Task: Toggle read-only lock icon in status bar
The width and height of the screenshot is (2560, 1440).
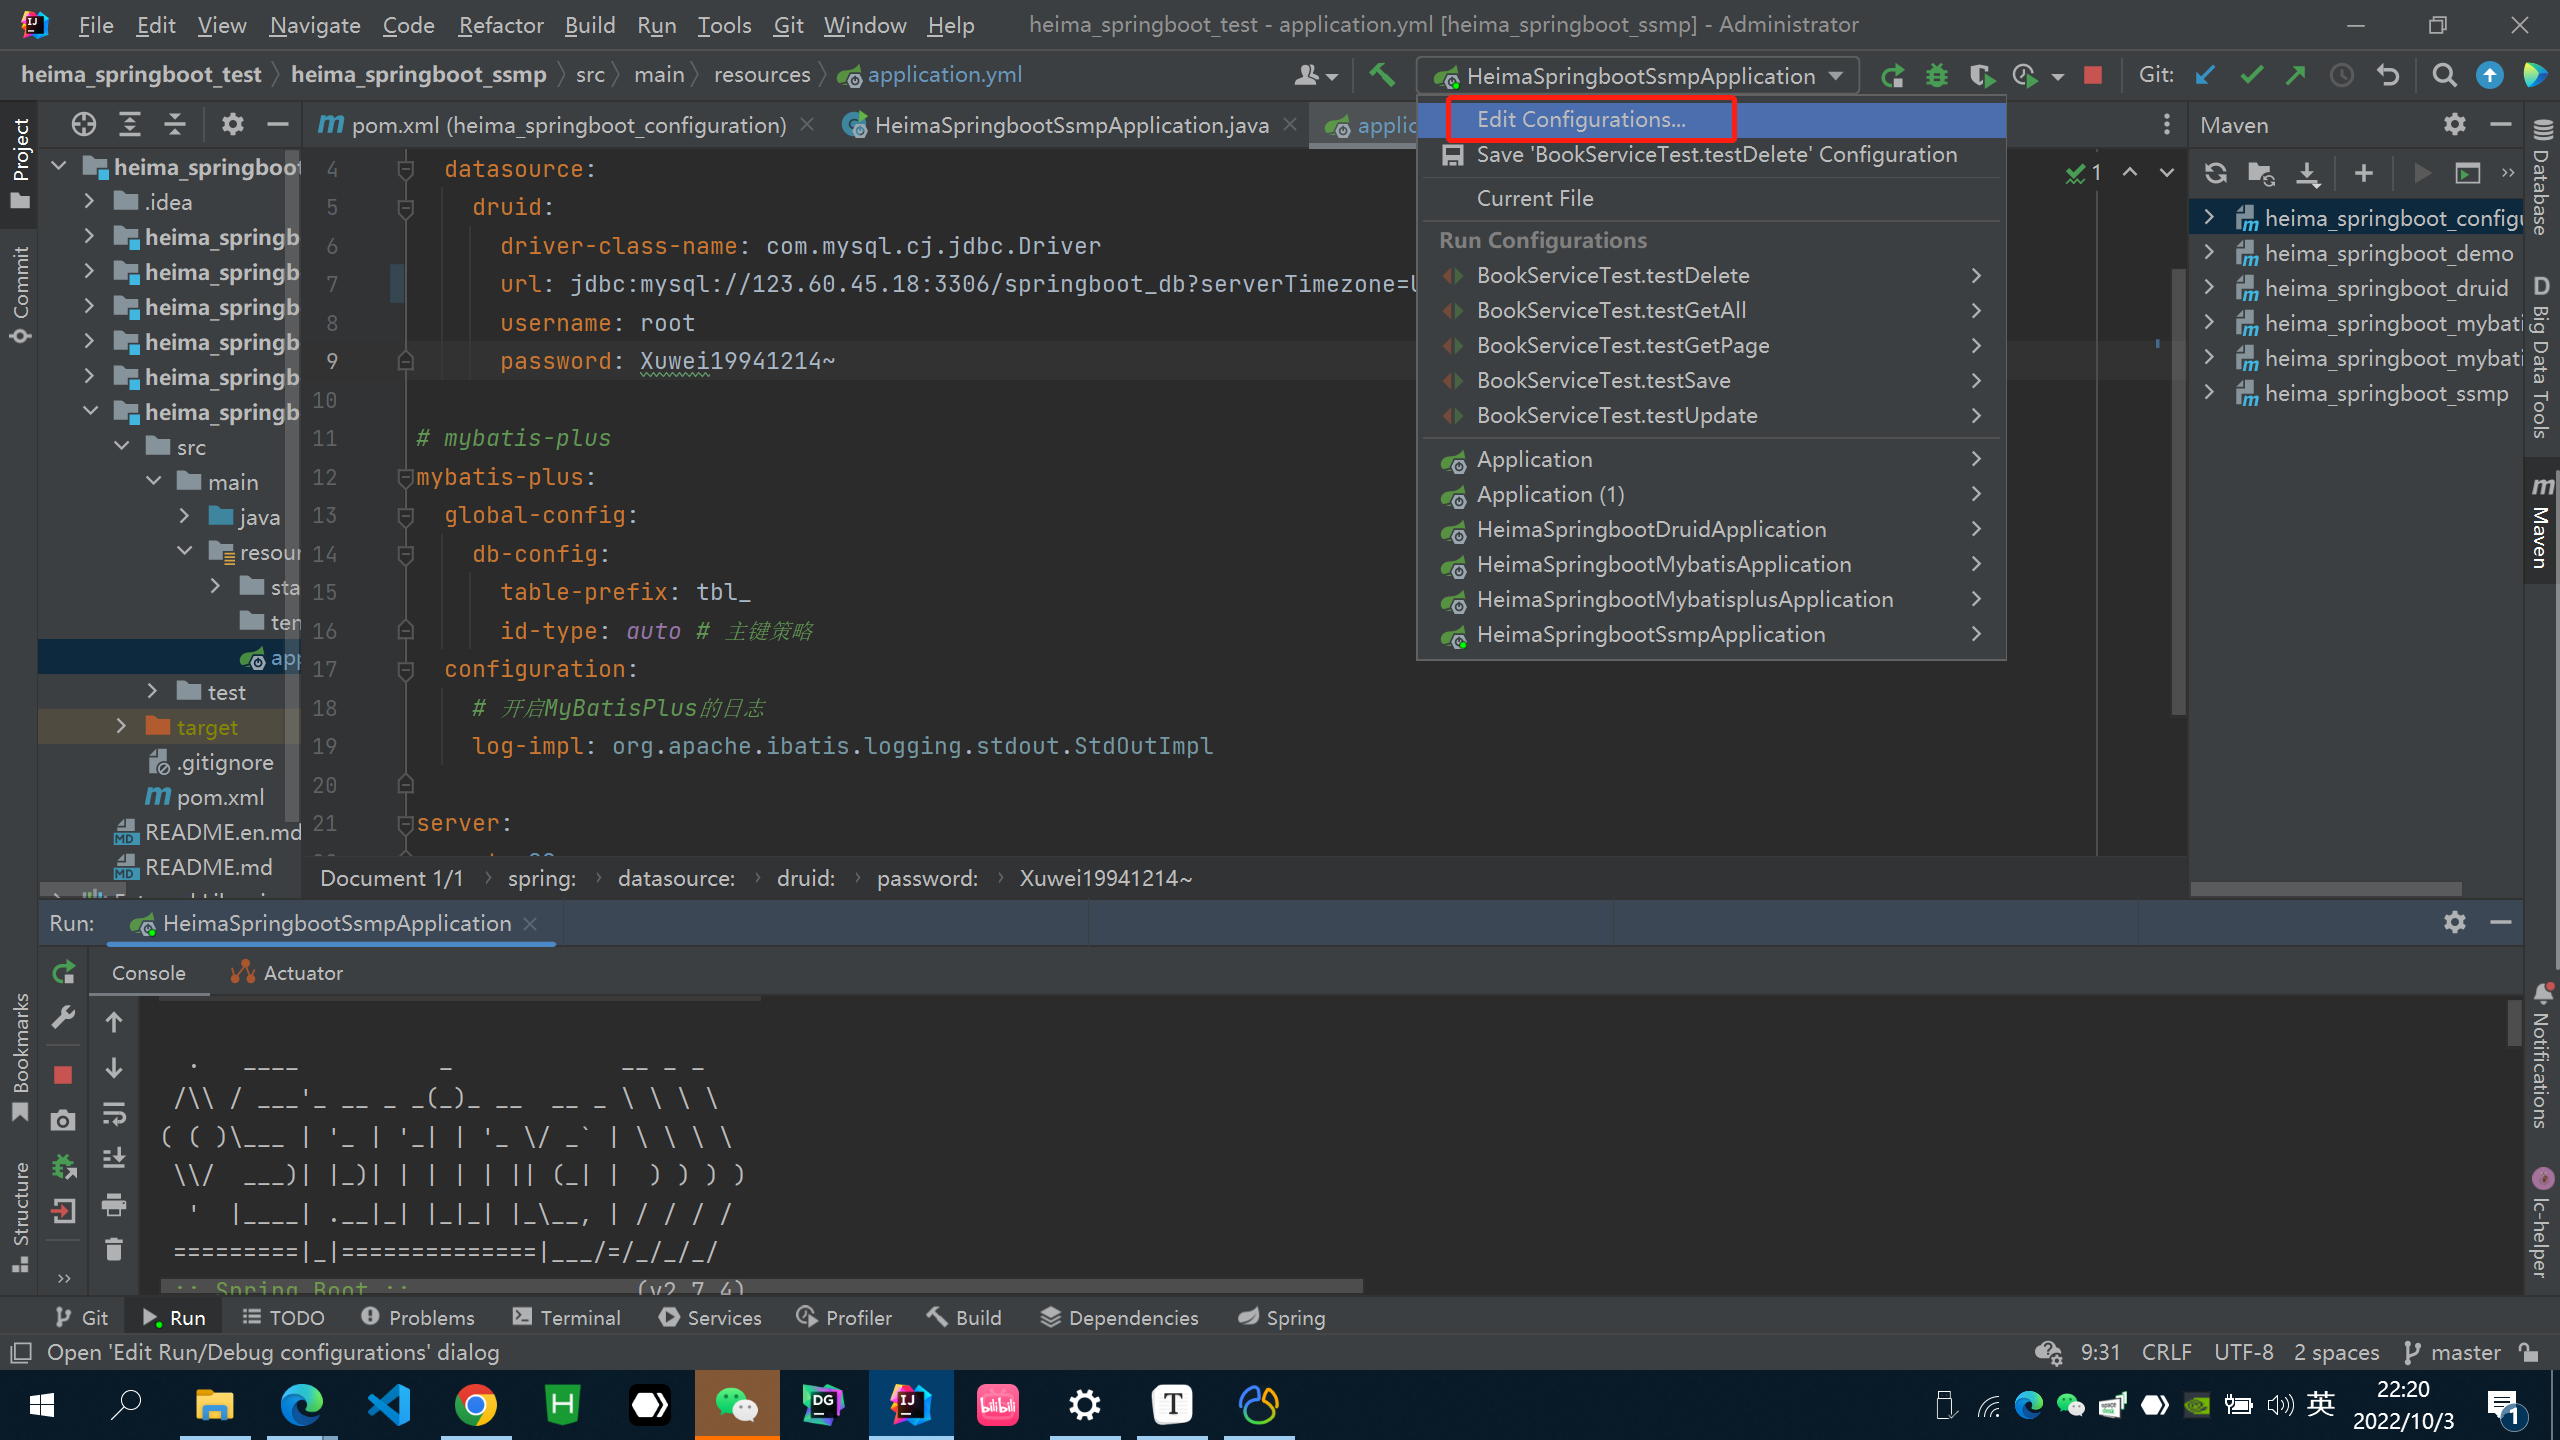Action: 2530,1352
